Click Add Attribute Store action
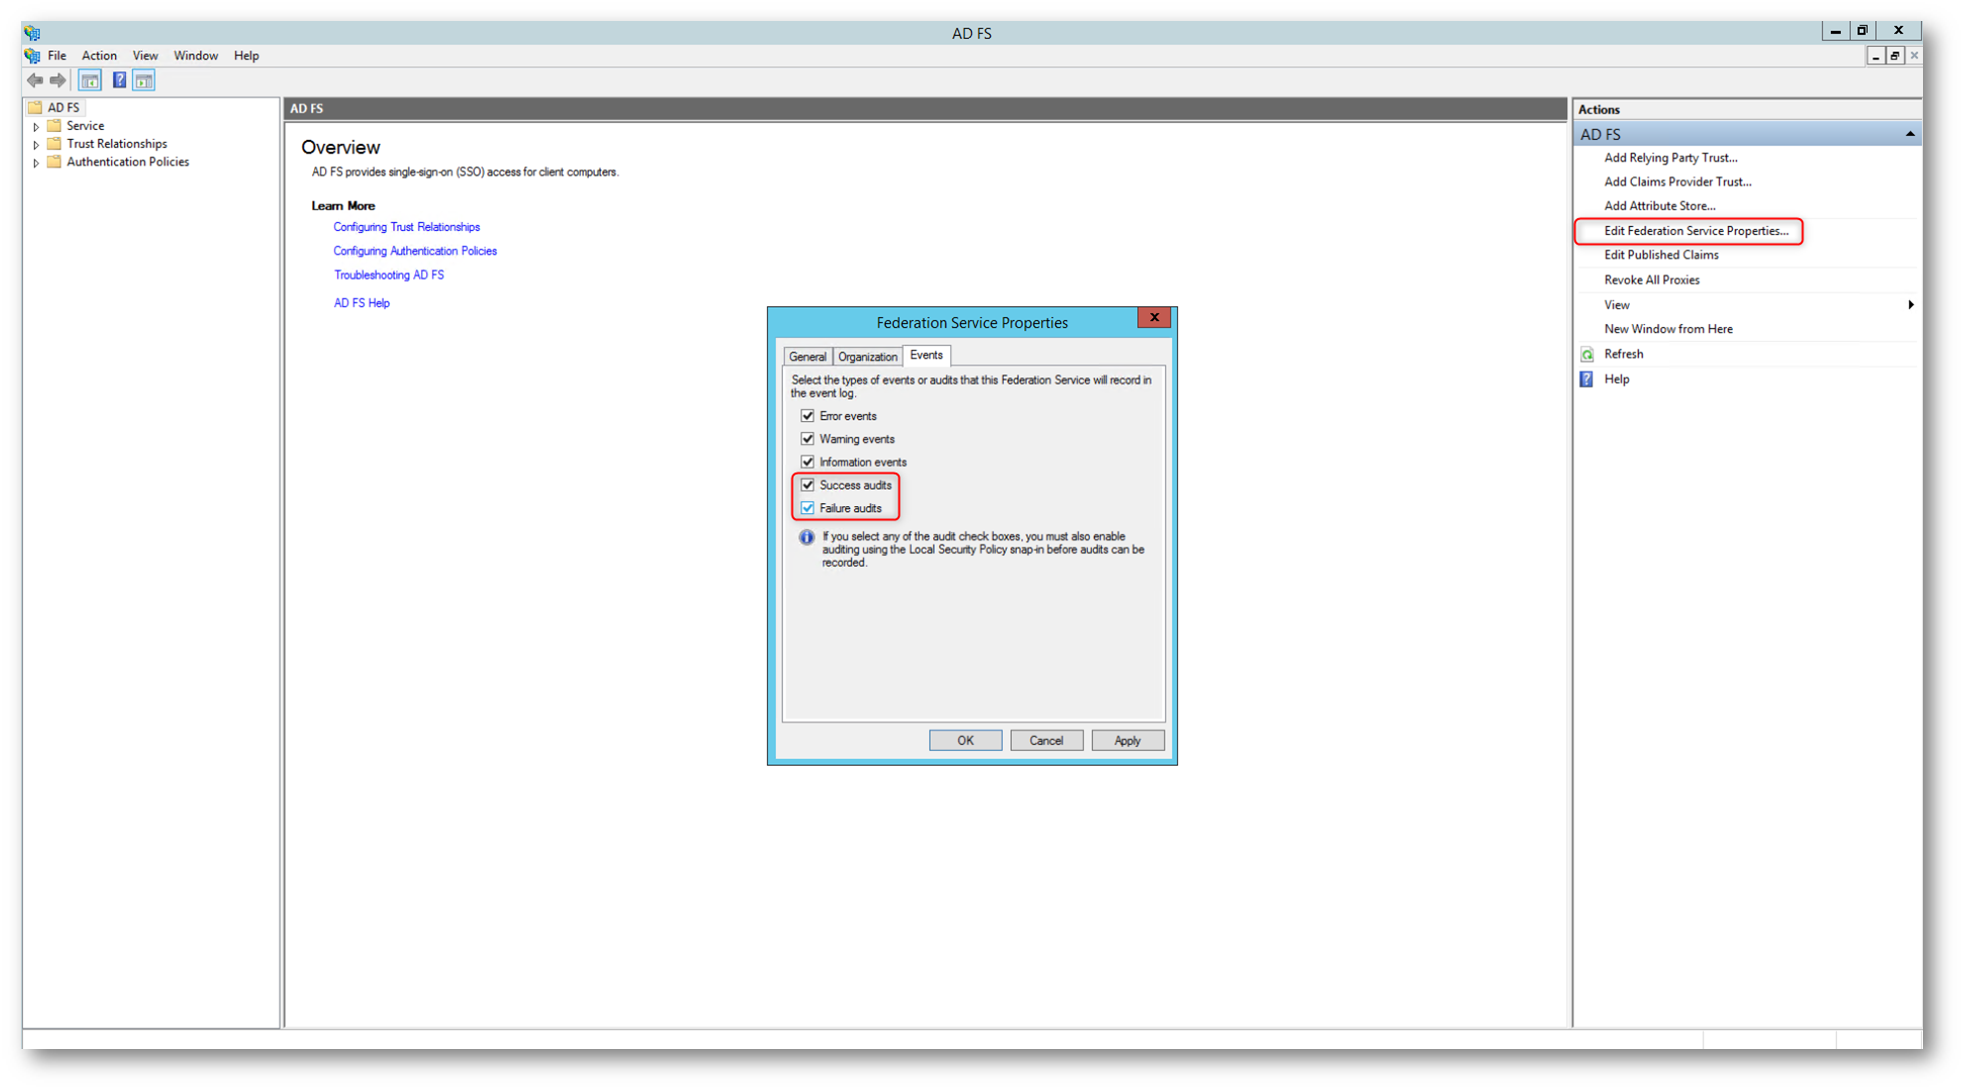The height and width of the screenshot is (1091, 1965). (x=1659, y=205)
